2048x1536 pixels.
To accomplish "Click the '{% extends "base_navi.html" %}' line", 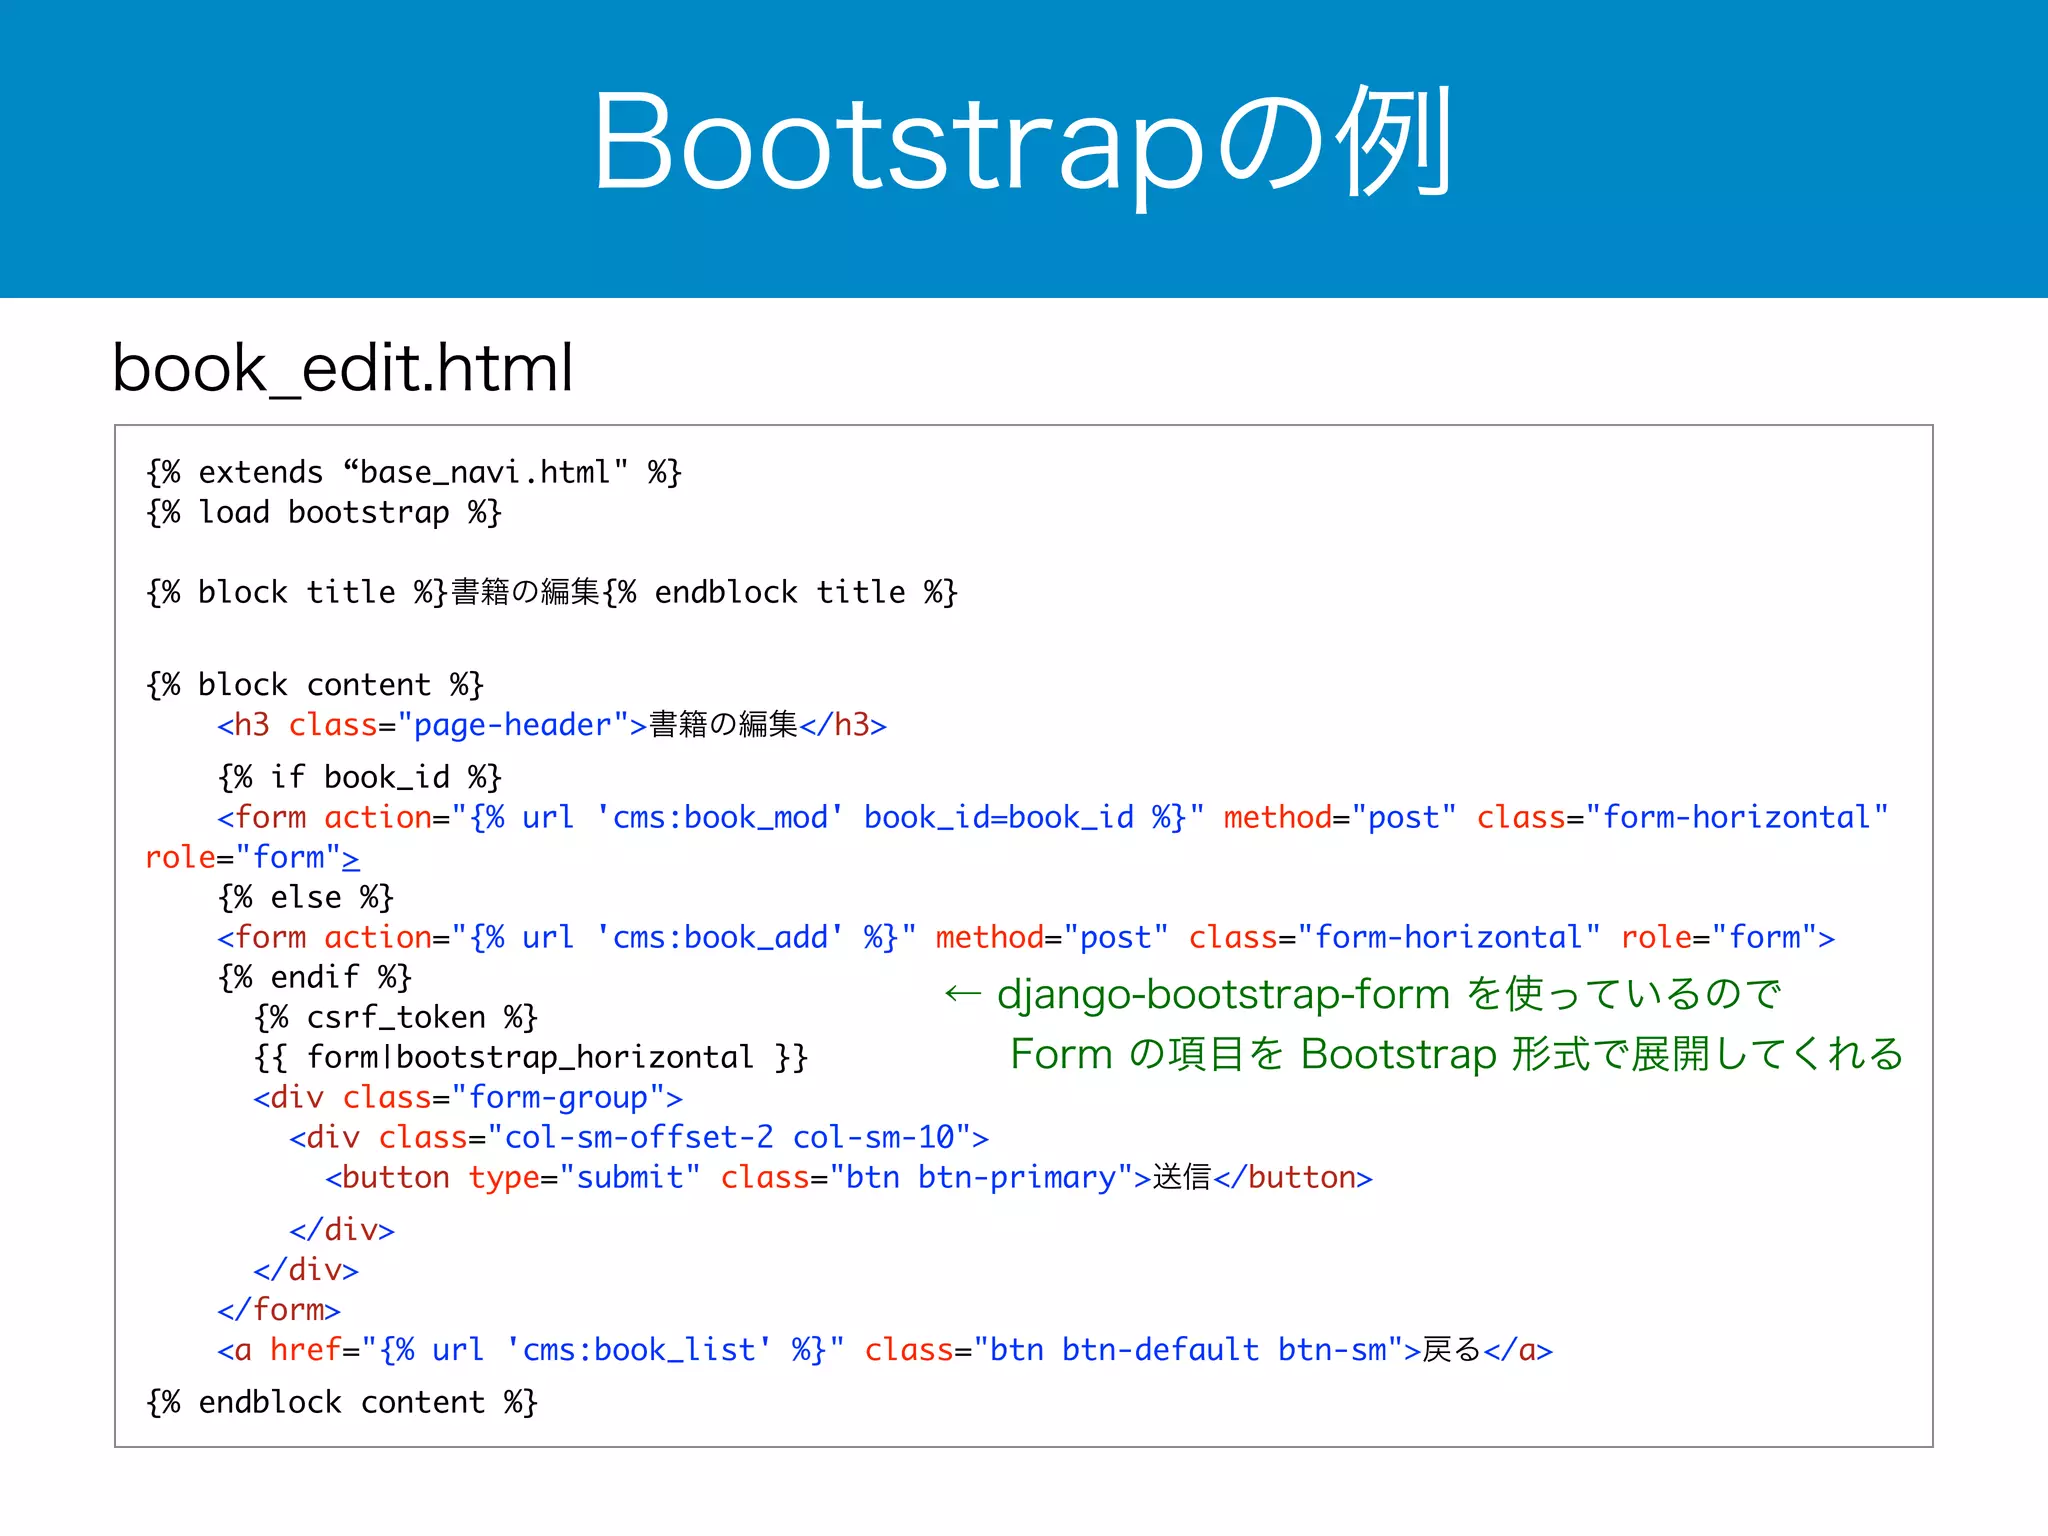I will coord(414,472).
